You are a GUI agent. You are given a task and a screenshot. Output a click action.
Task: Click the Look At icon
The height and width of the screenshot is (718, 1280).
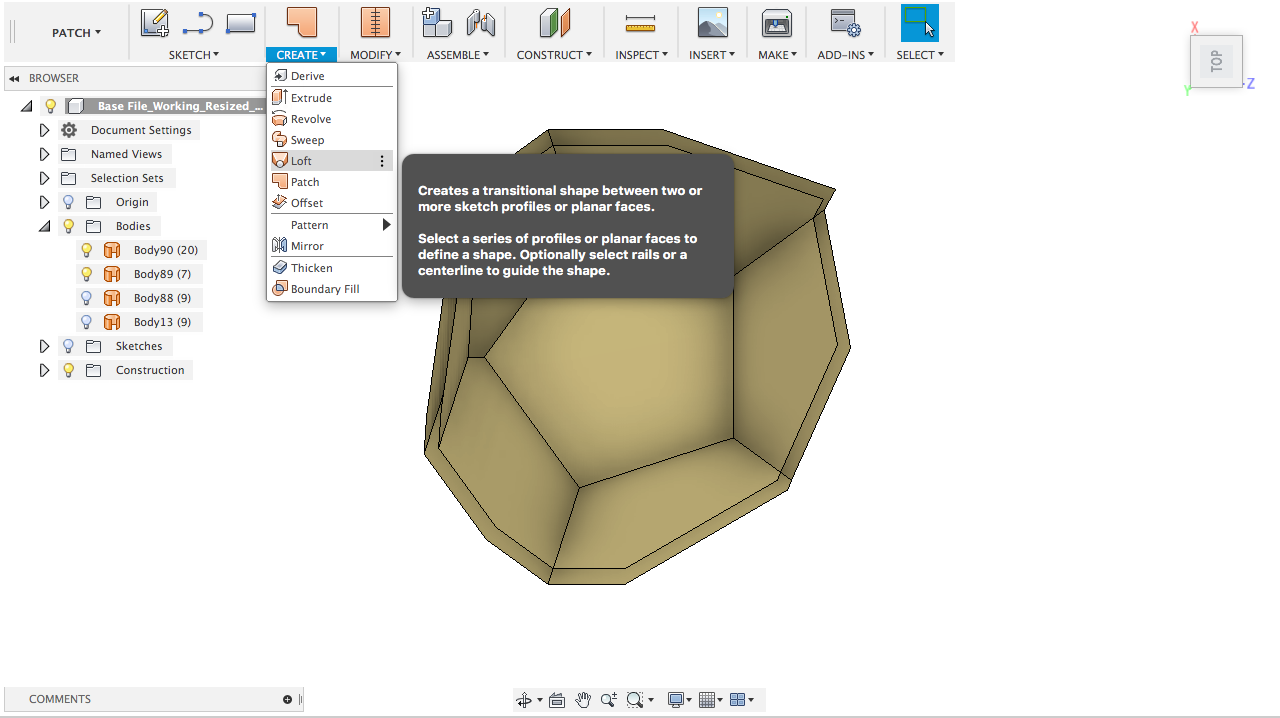point(557,700)
